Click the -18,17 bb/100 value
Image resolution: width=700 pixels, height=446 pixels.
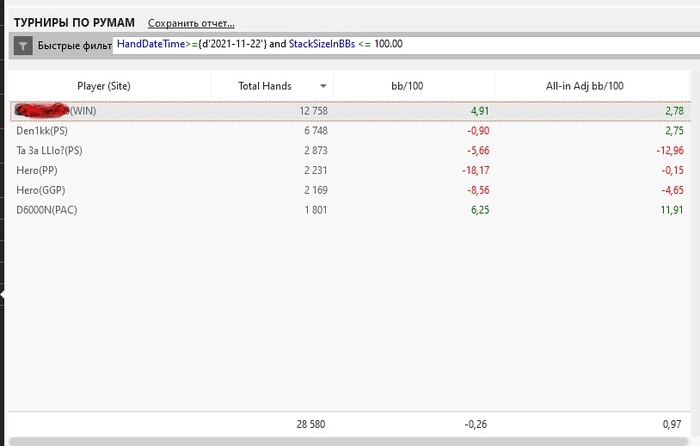tap(476, 170)
